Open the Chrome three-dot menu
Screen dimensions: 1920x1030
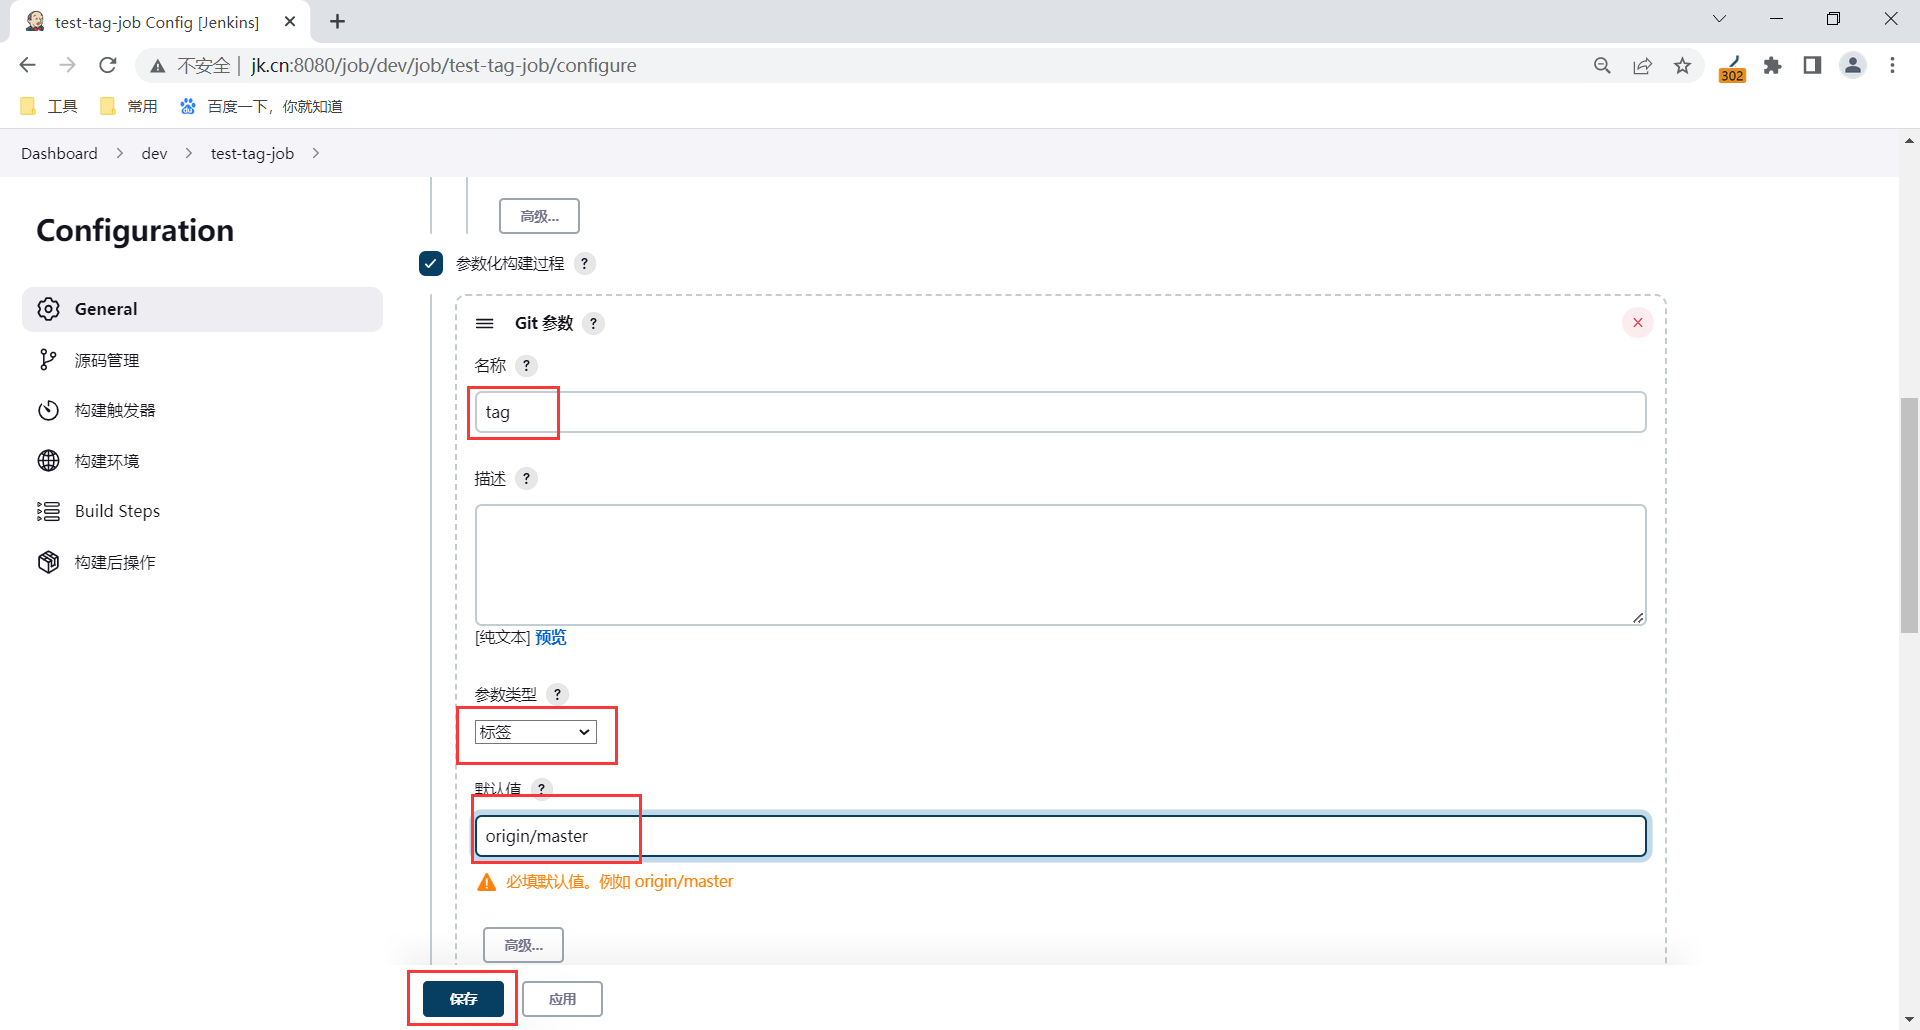coord(1892,65)
